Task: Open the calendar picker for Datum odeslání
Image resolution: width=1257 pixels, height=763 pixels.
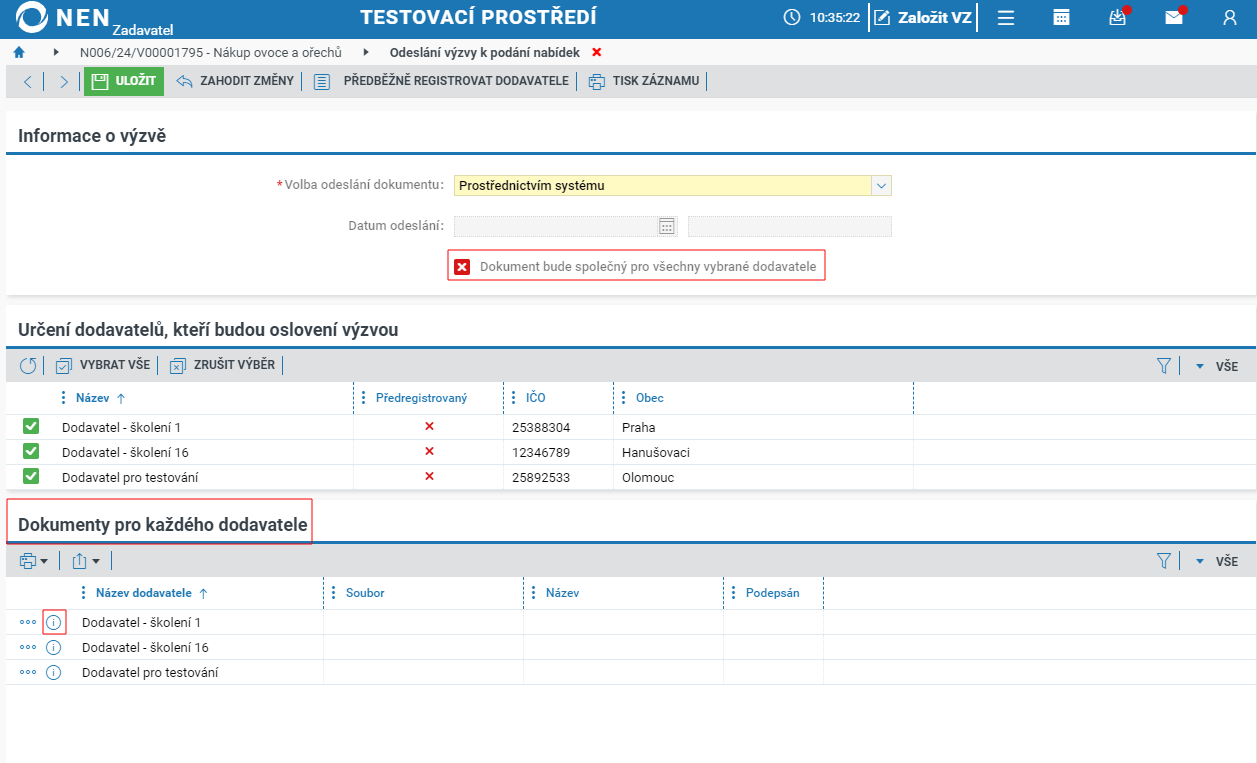Action: (667, 226)
